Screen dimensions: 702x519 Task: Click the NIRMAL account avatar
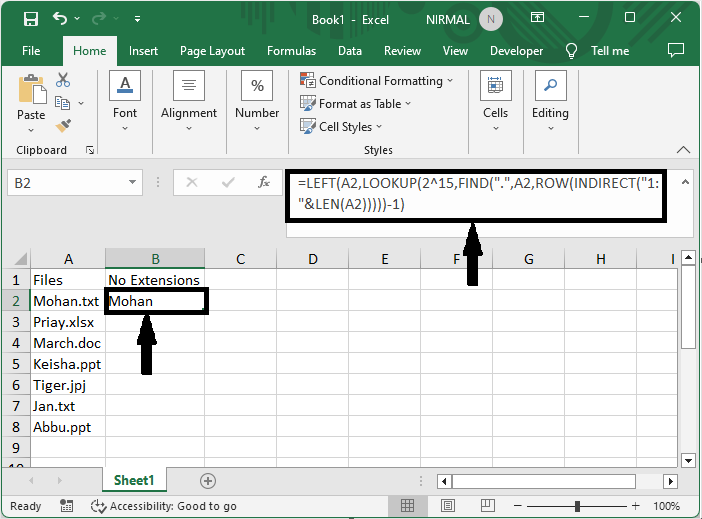point(491,19)
